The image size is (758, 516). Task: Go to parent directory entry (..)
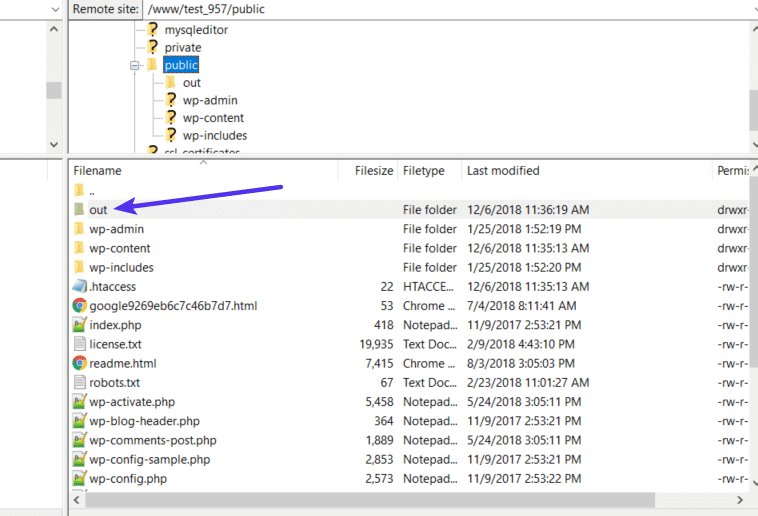tap(91, 190)
